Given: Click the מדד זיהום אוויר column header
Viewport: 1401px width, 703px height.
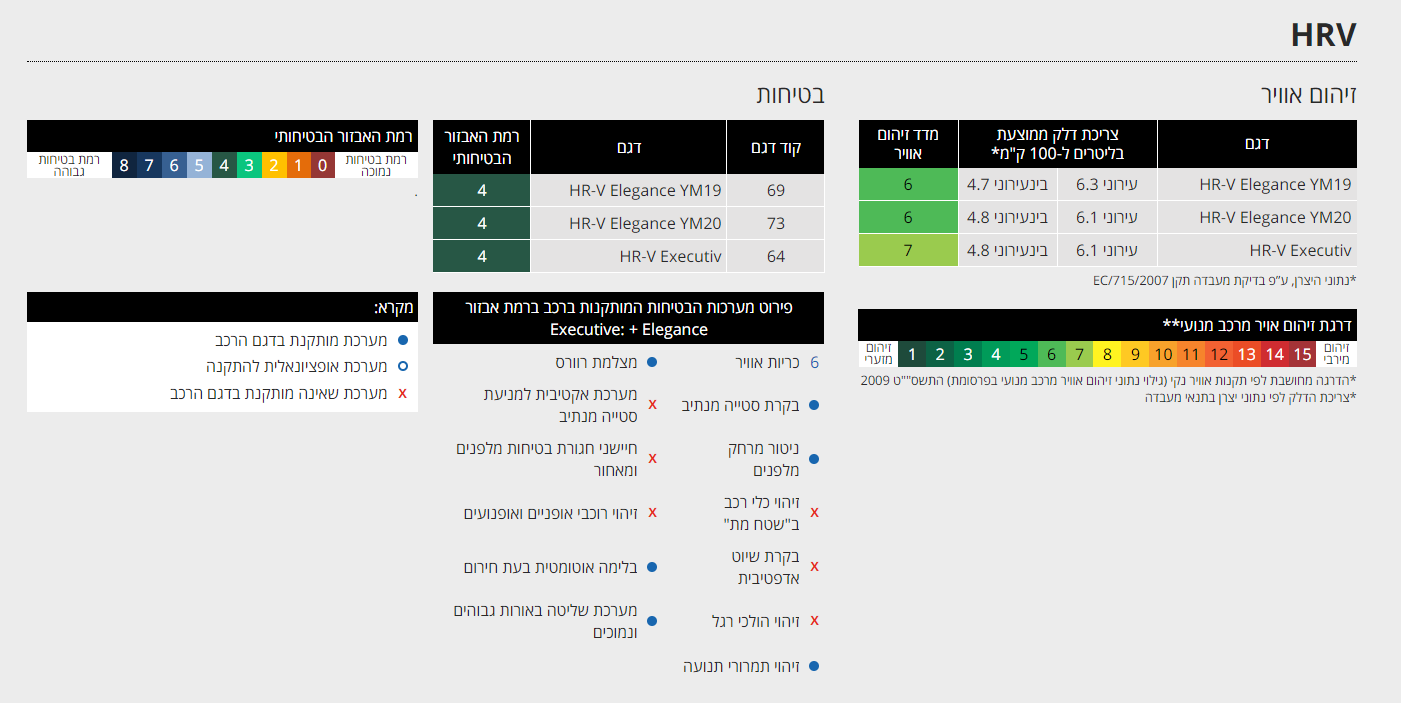Looking at the screenshot, I should click(x=908, y=144).
